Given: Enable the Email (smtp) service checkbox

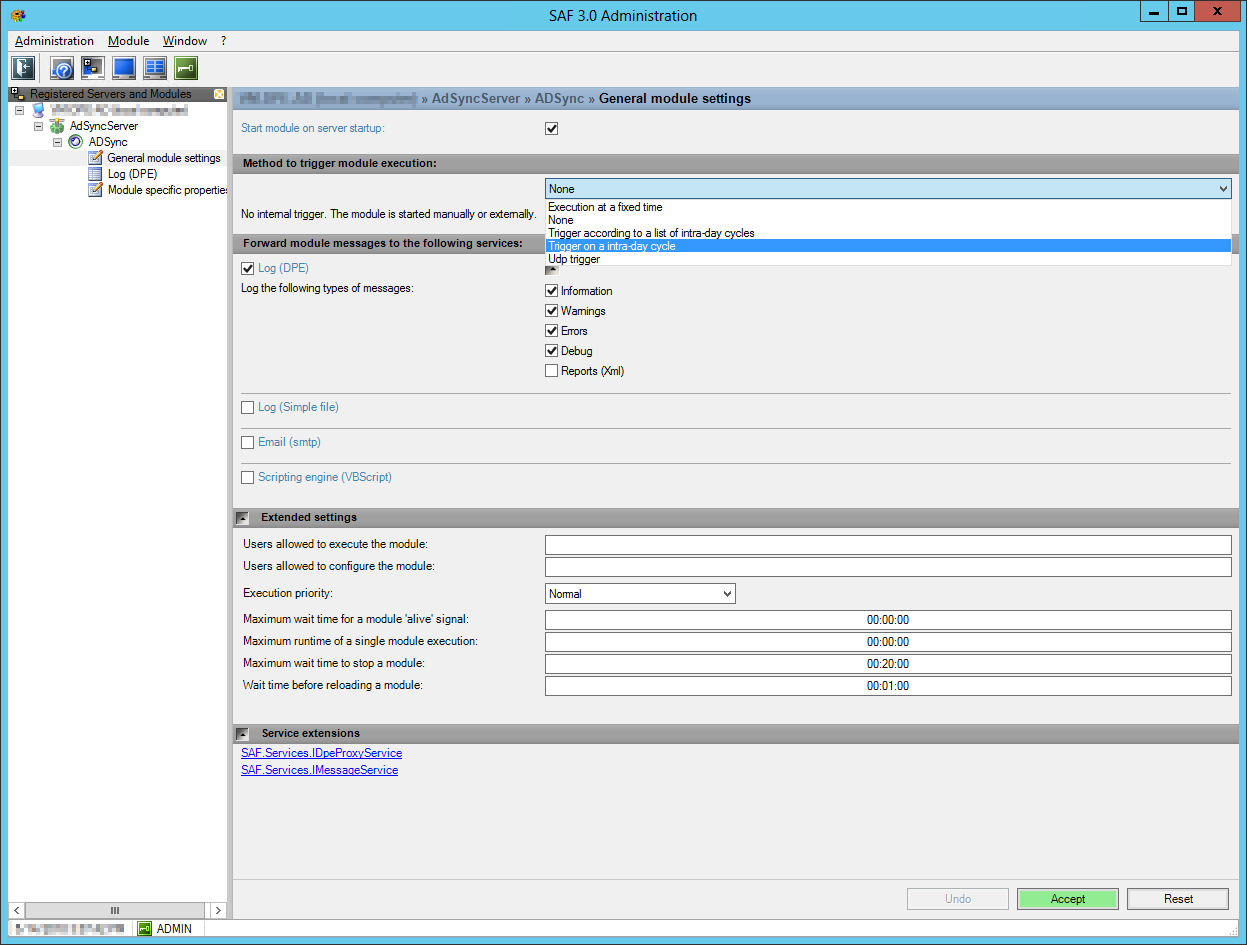Looking at the screenshot, I should tap(248, 442).
